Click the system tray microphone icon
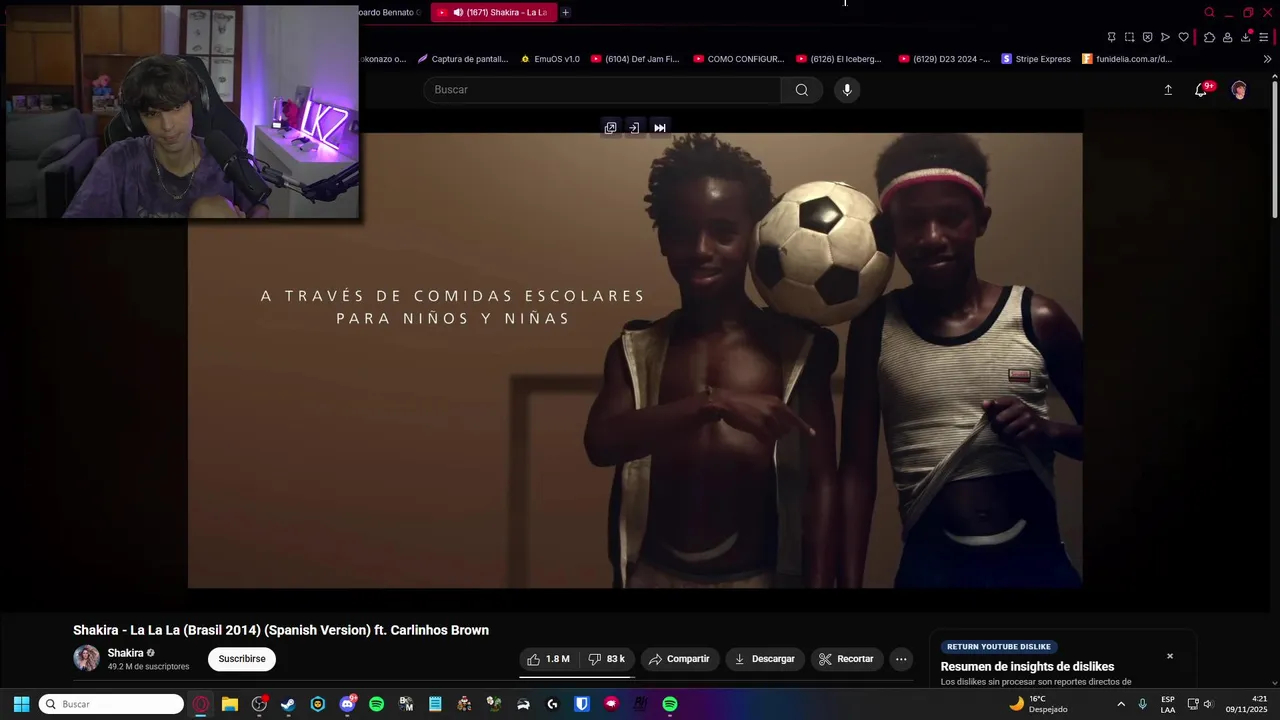 (1142, 704)
